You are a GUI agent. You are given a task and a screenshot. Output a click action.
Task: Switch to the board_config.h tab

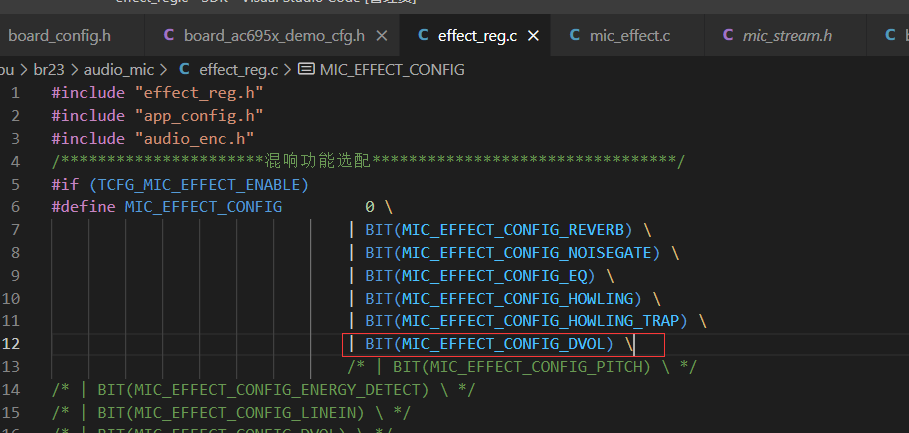tap(59, 36)
